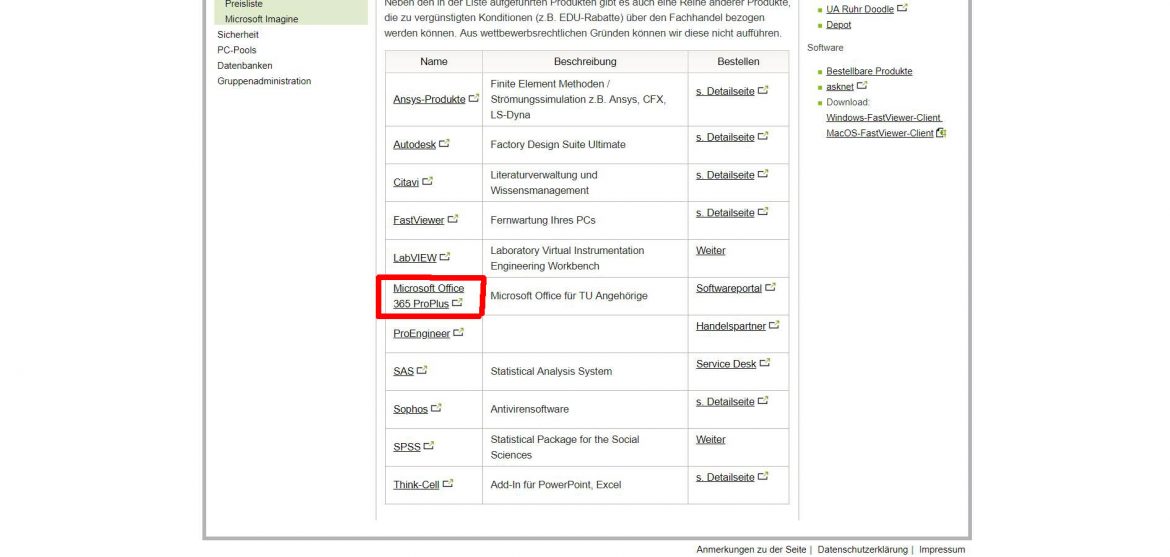
Task: Open the Depot sidebar link
Action: coord(839,25)
